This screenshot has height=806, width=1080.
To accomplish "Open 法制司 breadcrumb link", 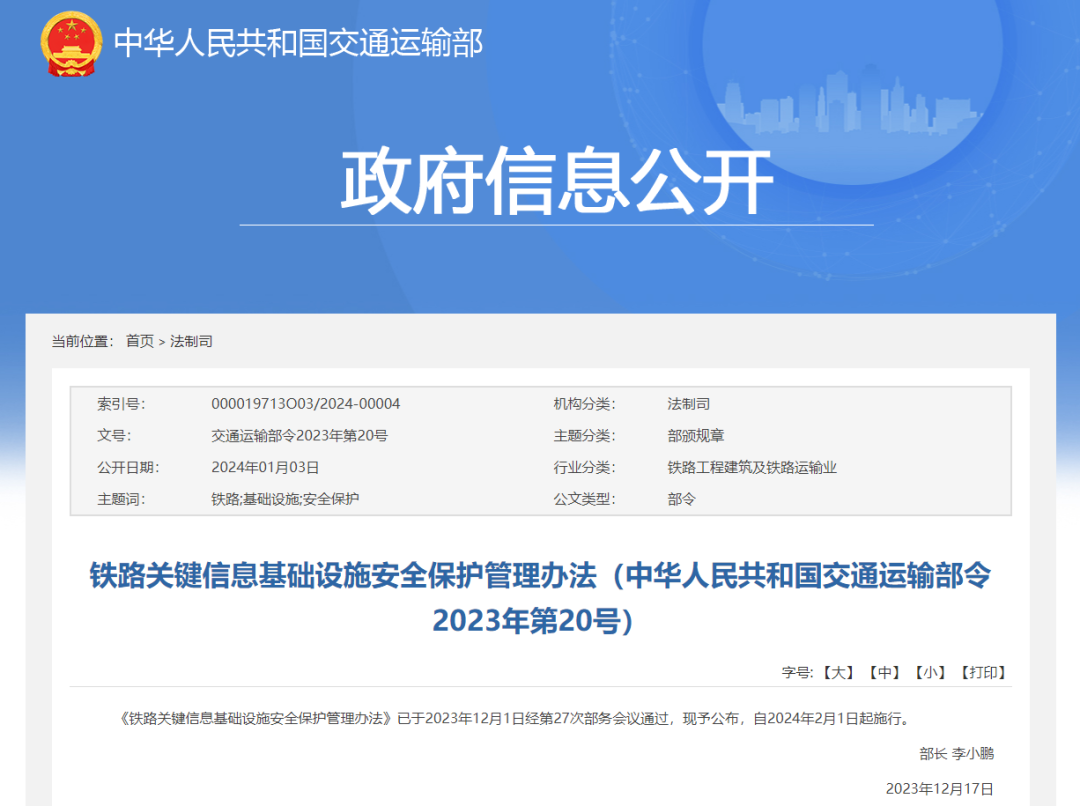I will coord(191,341).
